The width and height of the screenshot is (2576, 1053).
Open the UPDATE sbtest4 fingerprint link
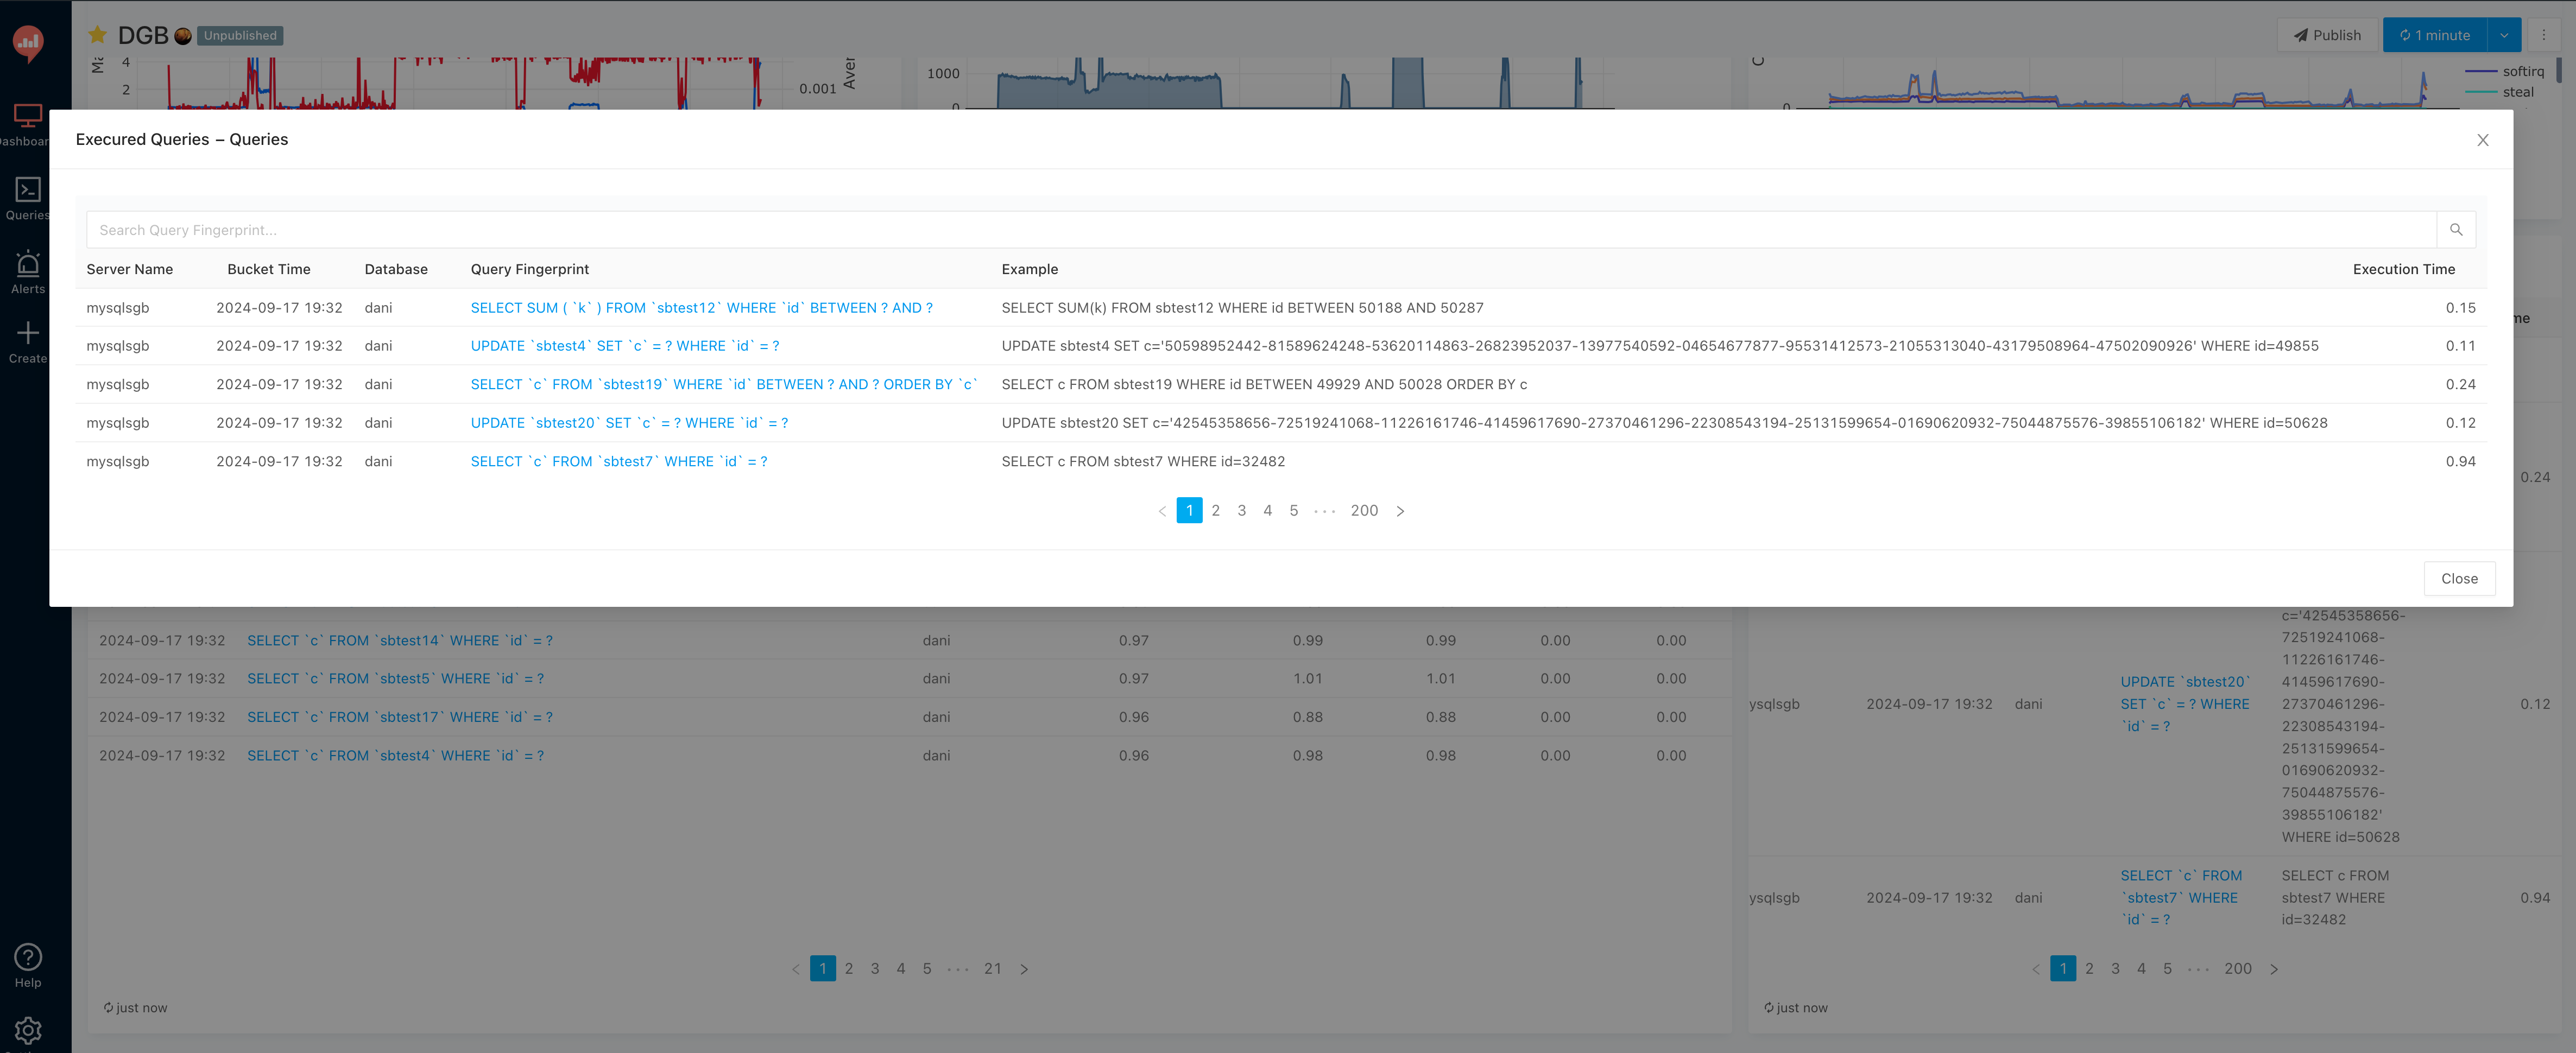(x=625, y=346)
